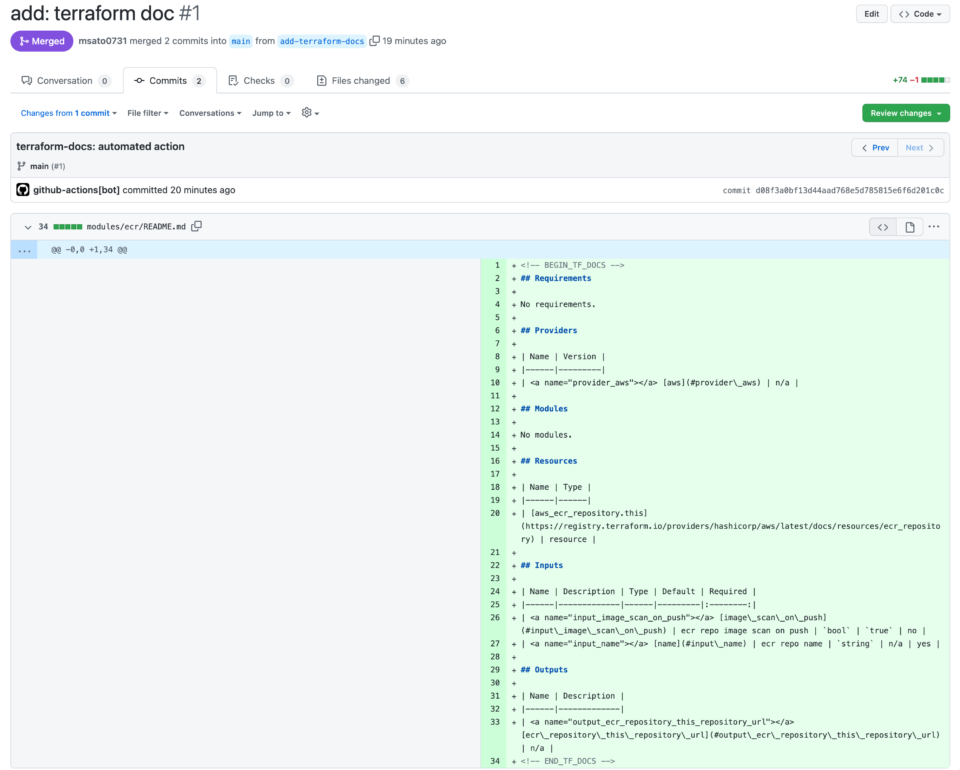Click the Edit button

pos(872,13)
